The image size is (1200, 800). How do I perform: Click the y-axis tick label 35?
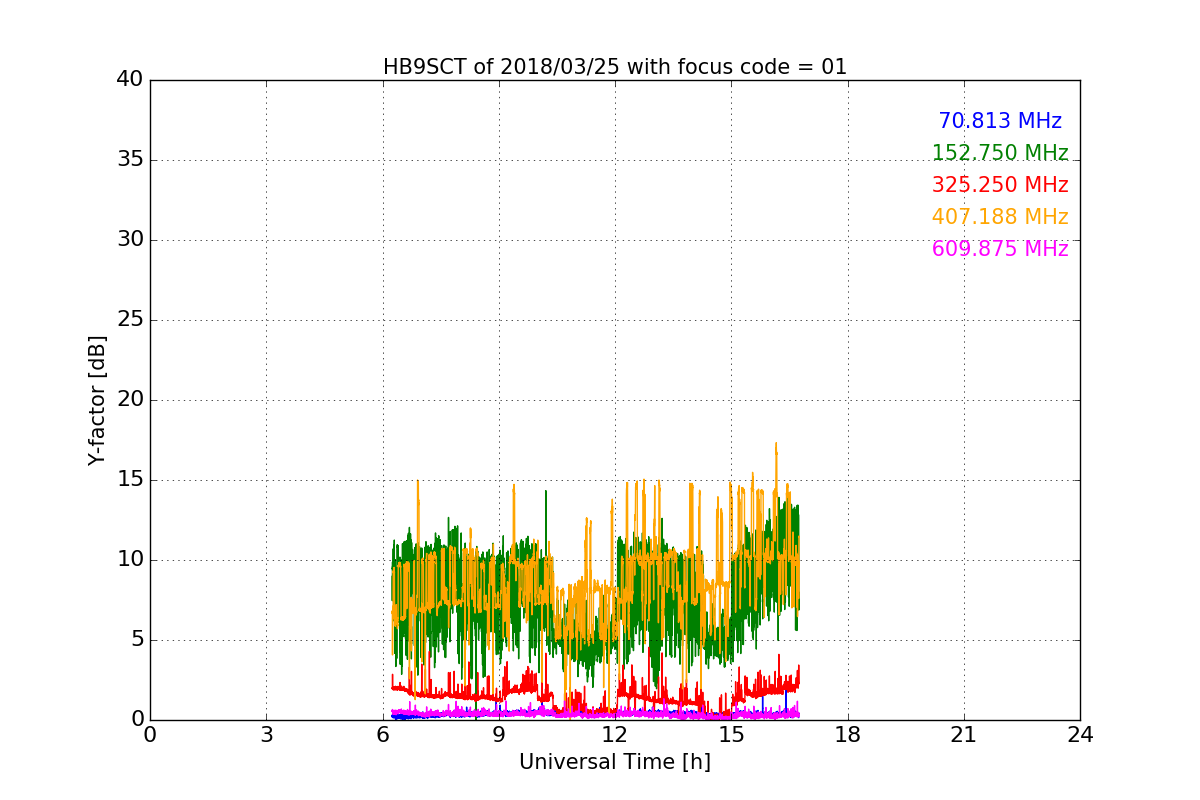130,160
